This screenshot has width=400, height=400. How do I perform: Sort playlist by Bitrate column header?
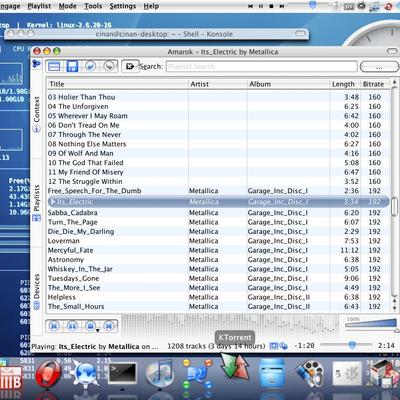[375, 84]
